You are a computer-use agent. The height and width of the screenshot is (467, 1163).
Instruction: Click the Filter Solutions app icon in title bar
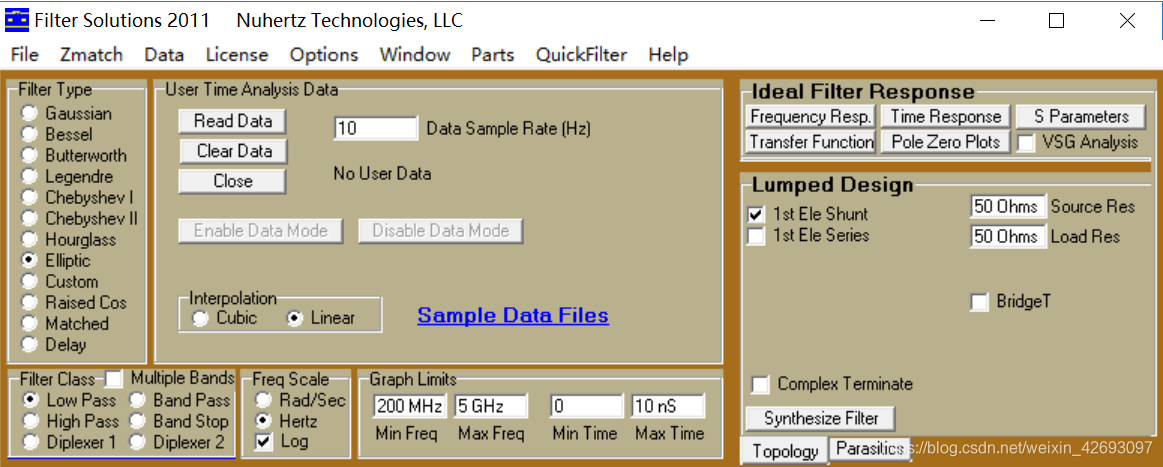coord(18,21)
